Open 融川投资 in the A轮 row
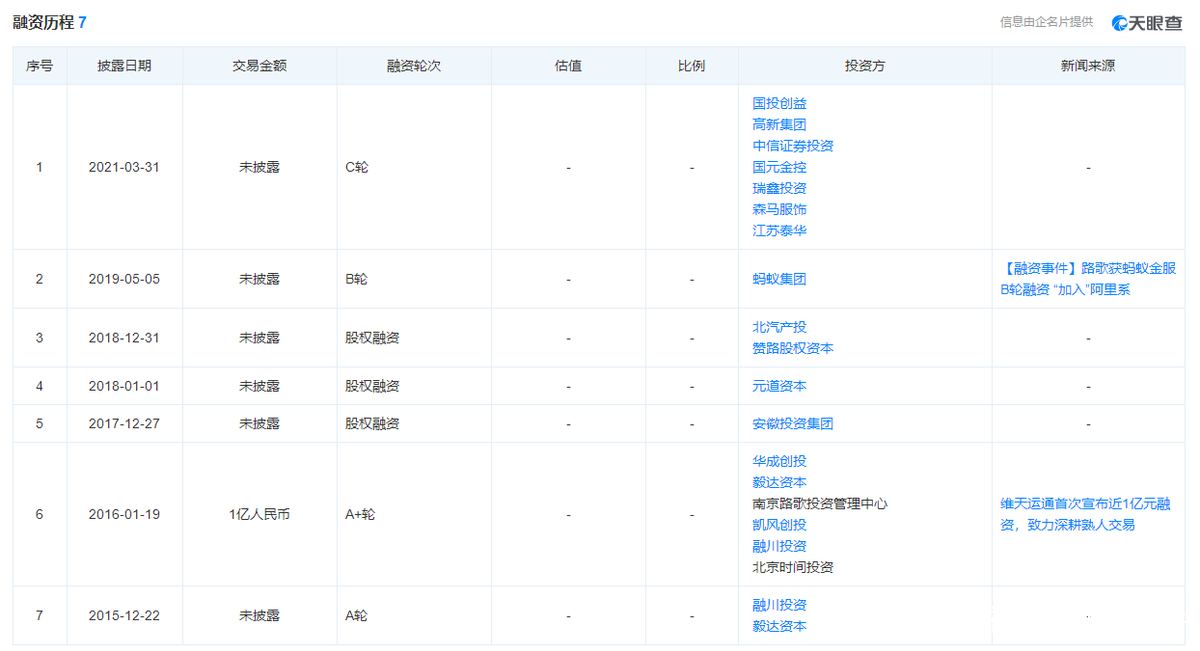 pos(779,605)
